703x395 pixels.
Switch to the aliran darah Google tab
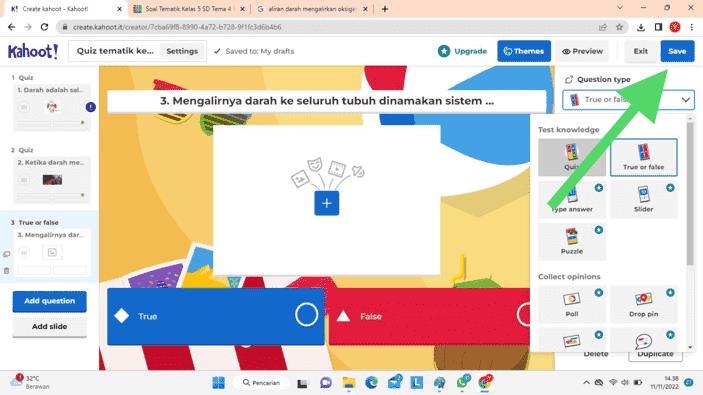312,9
